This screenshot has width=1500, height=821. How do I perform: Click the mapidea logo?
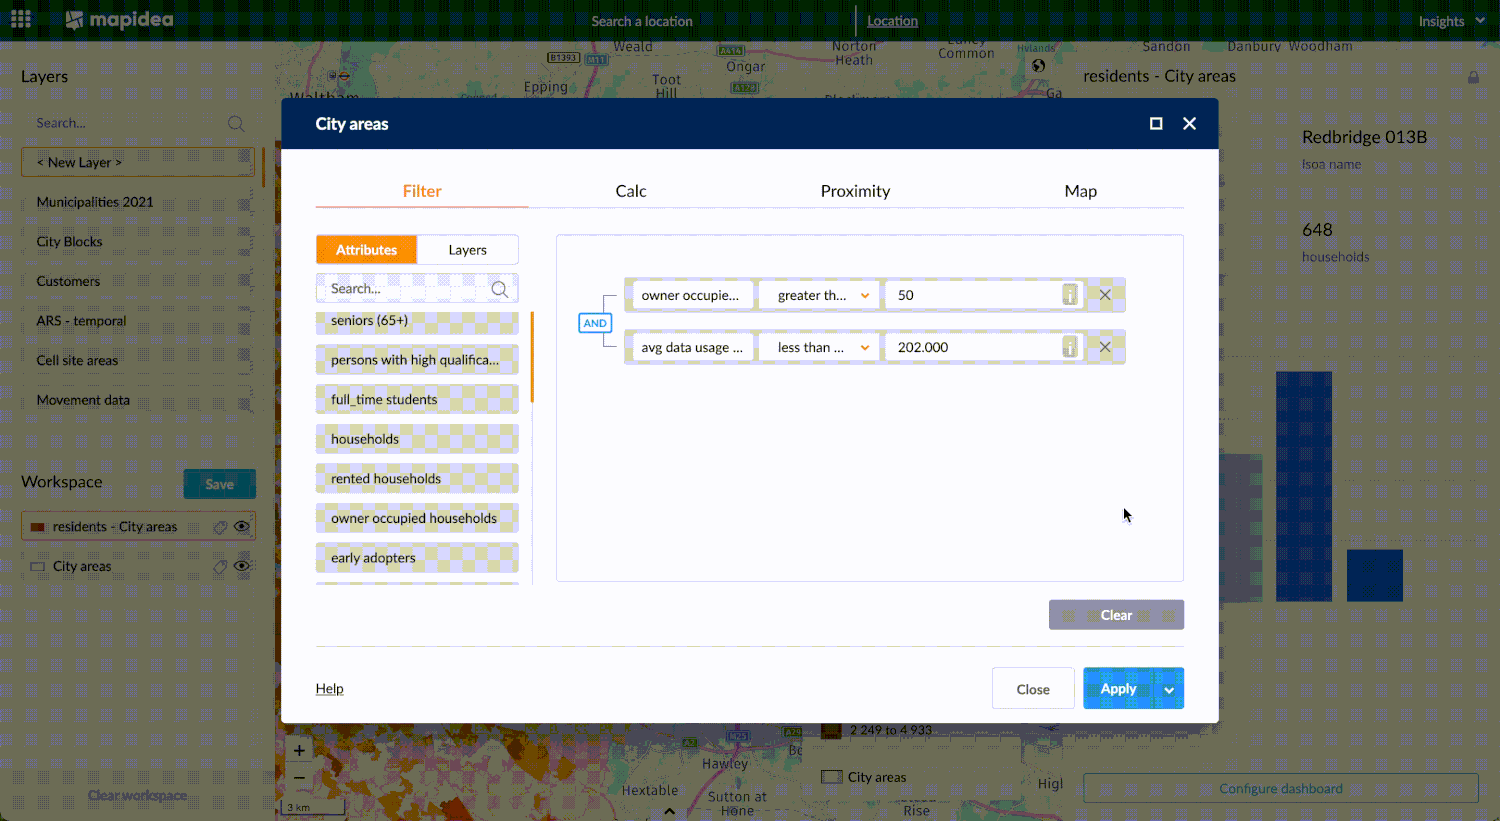coord(118,19)
